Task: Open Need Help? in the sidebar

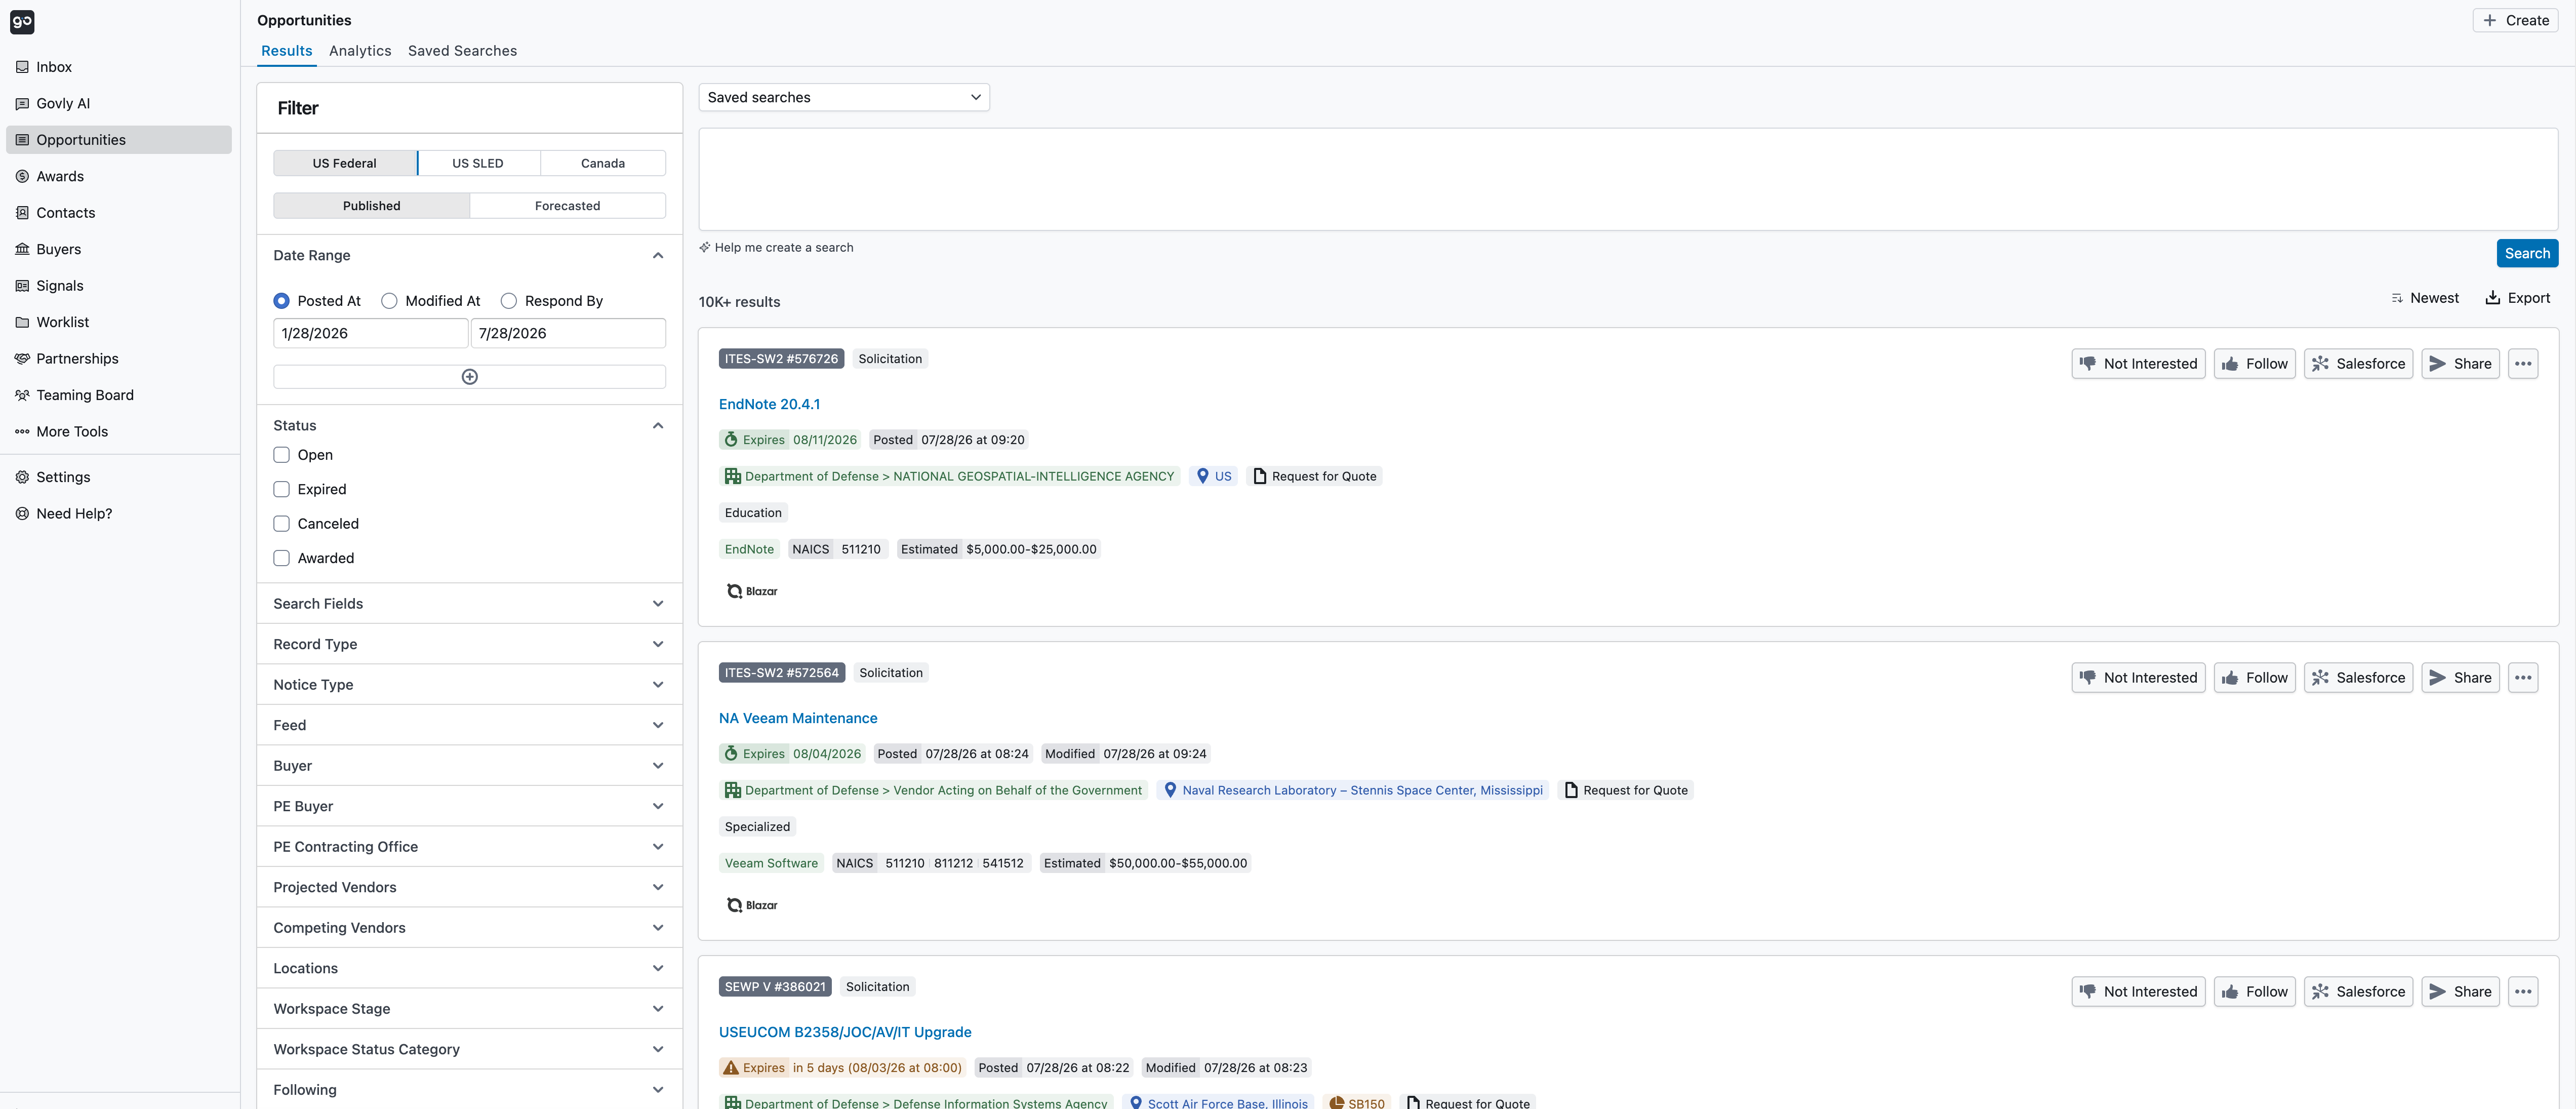Action: (x=118, y=514)
